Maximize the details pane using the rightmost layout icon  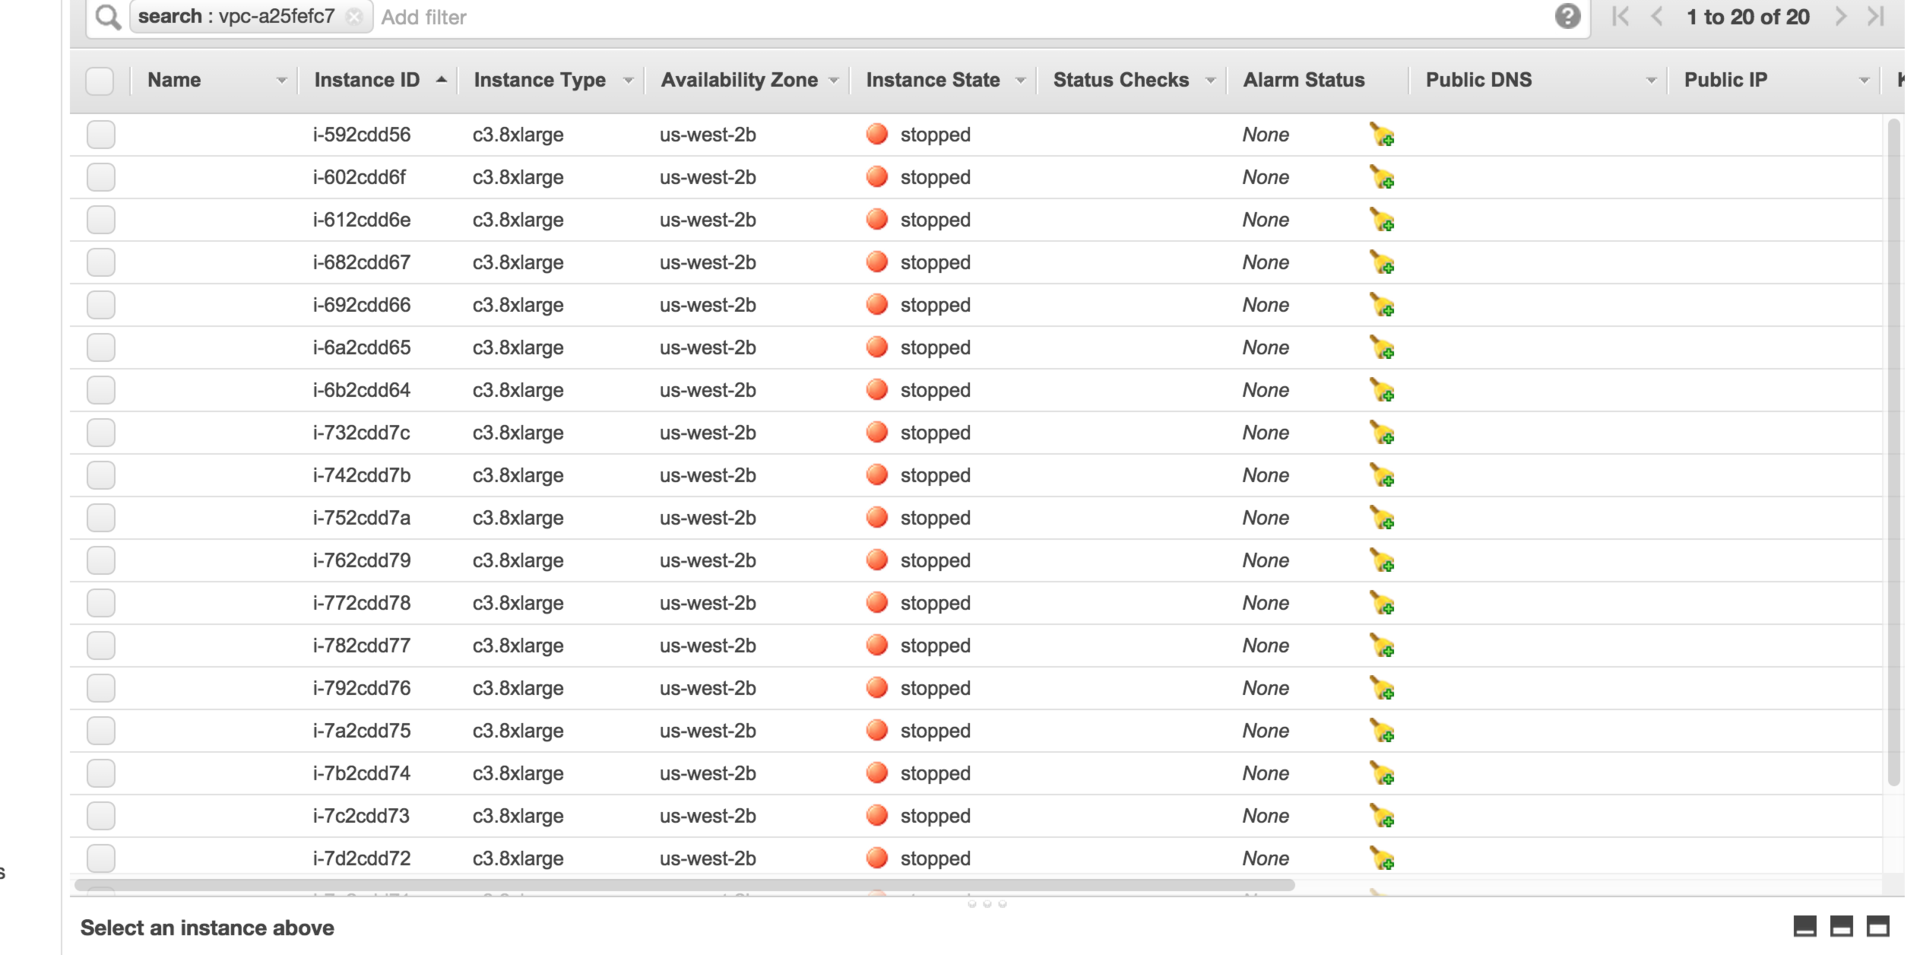pyautogui.click(x=1878, y=927)
